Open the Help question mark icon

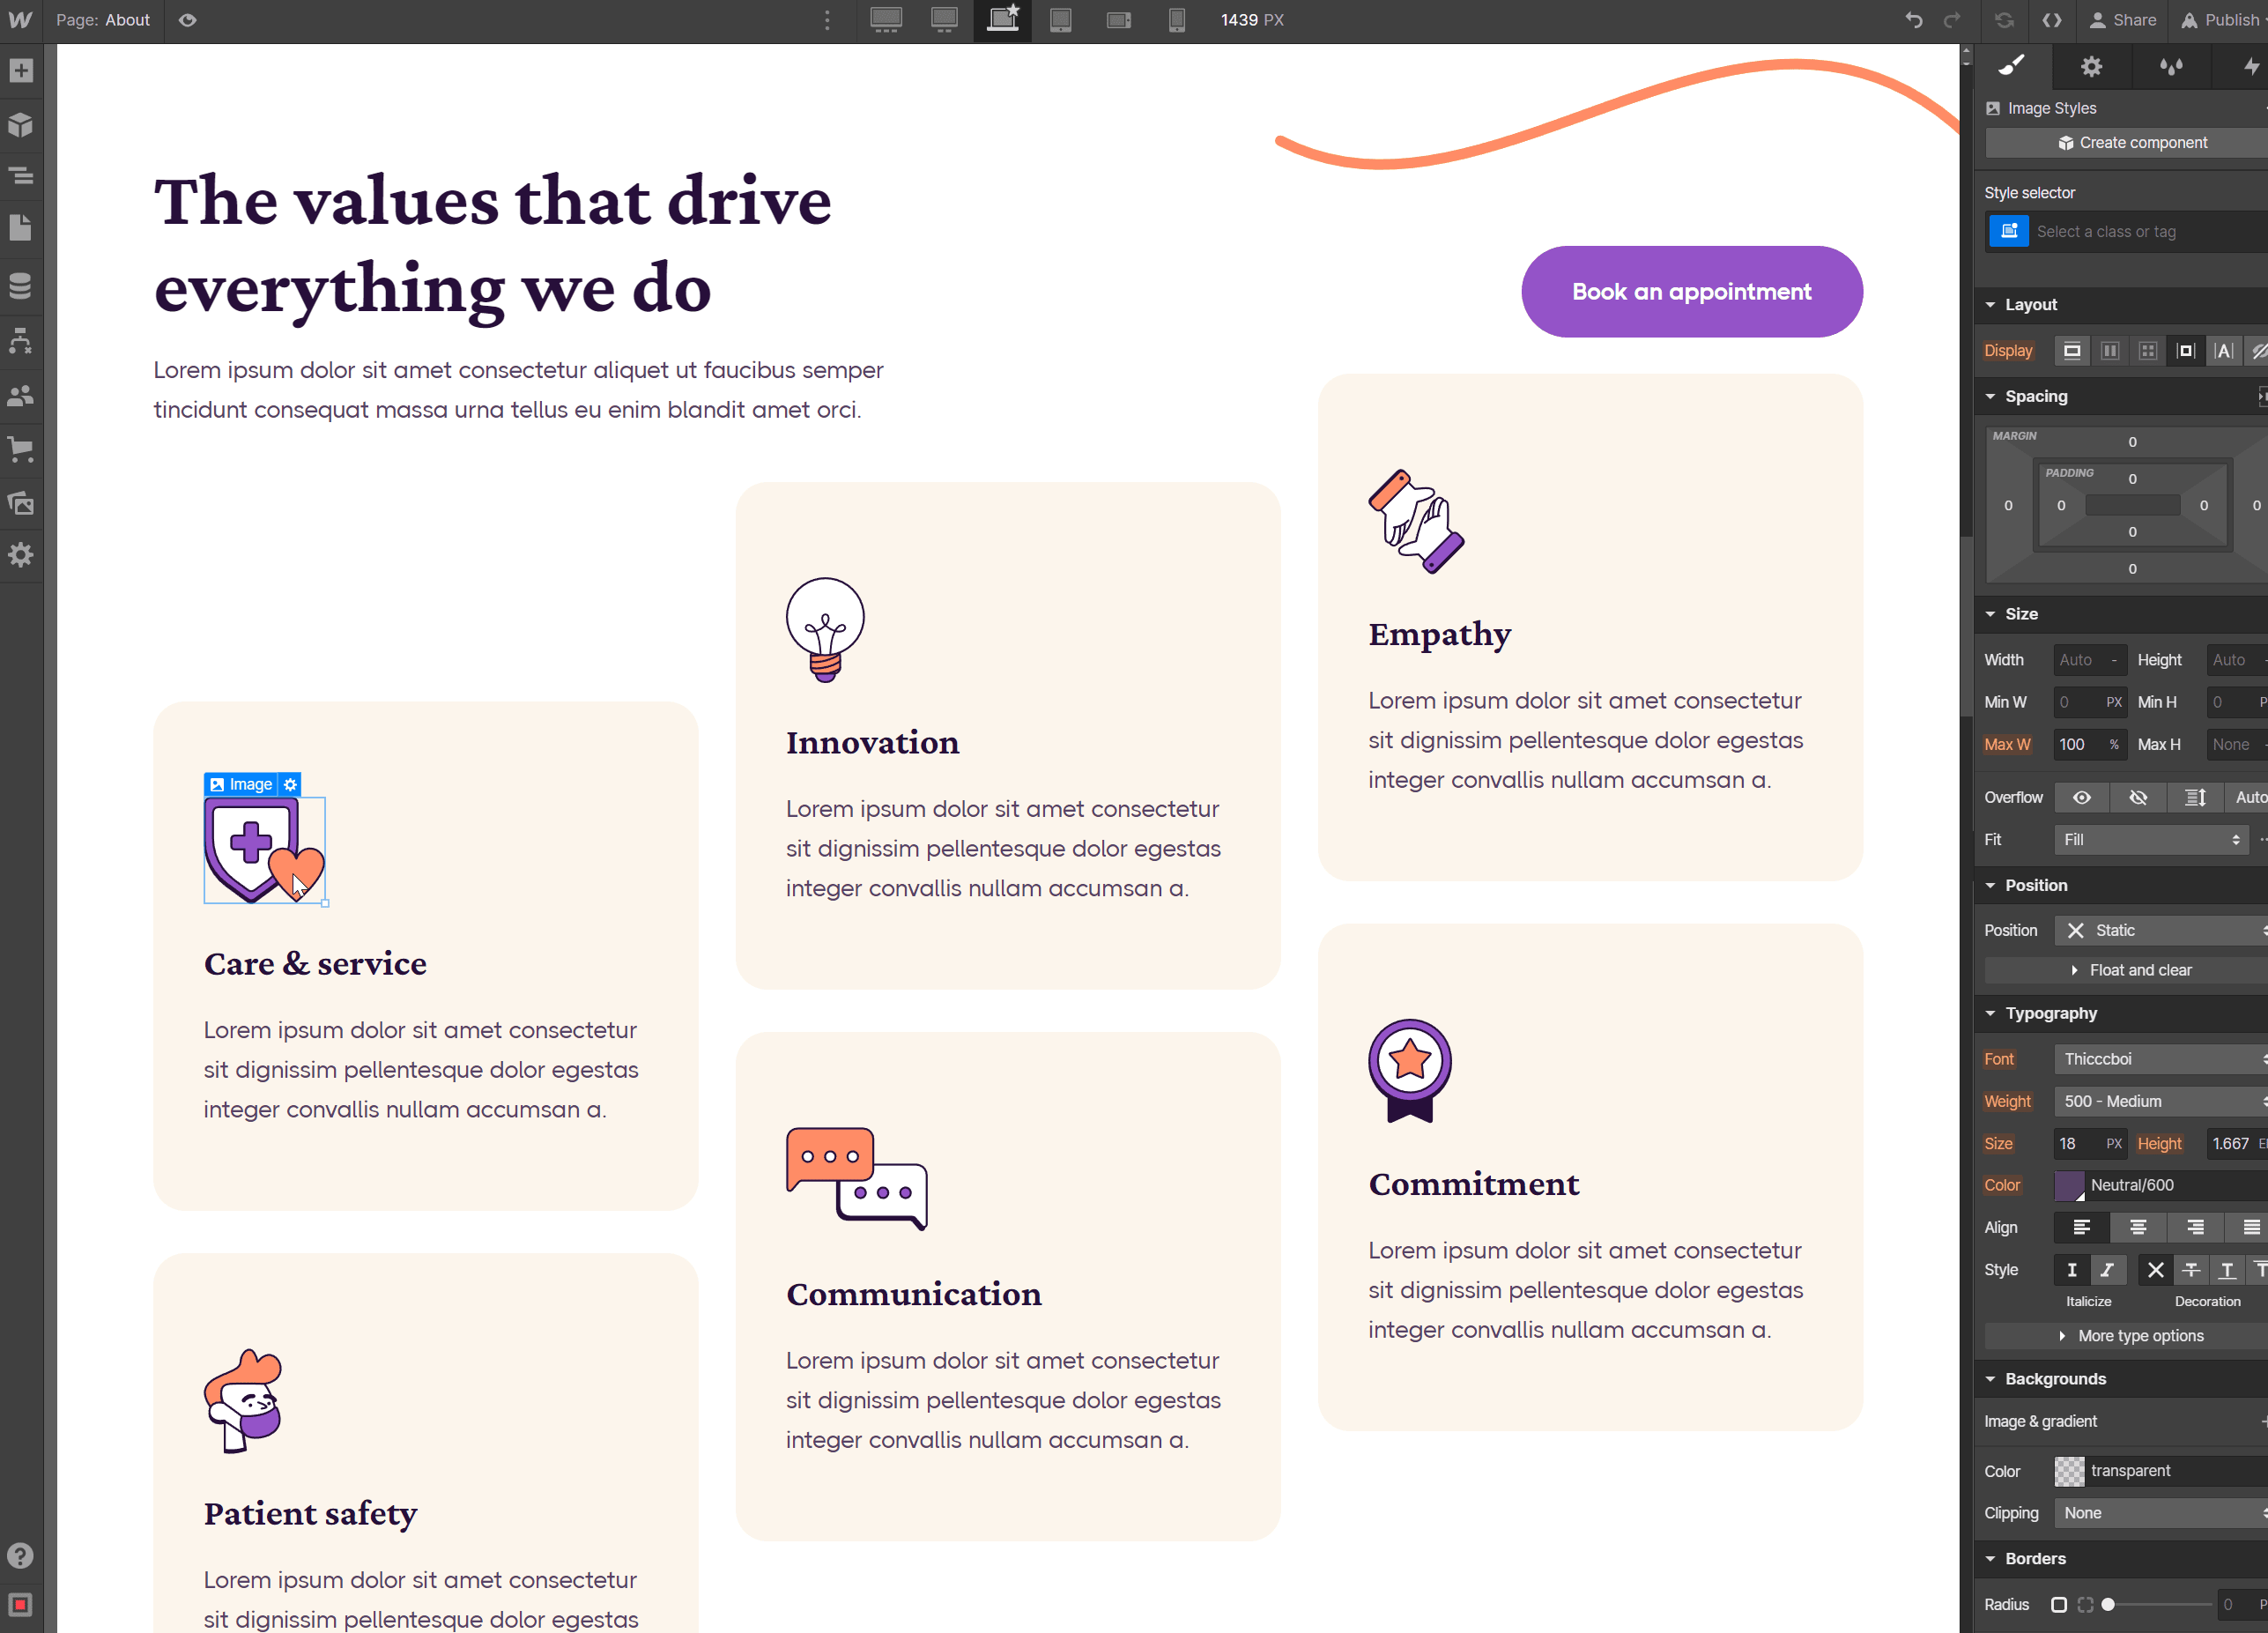(x=21, y=1556)
